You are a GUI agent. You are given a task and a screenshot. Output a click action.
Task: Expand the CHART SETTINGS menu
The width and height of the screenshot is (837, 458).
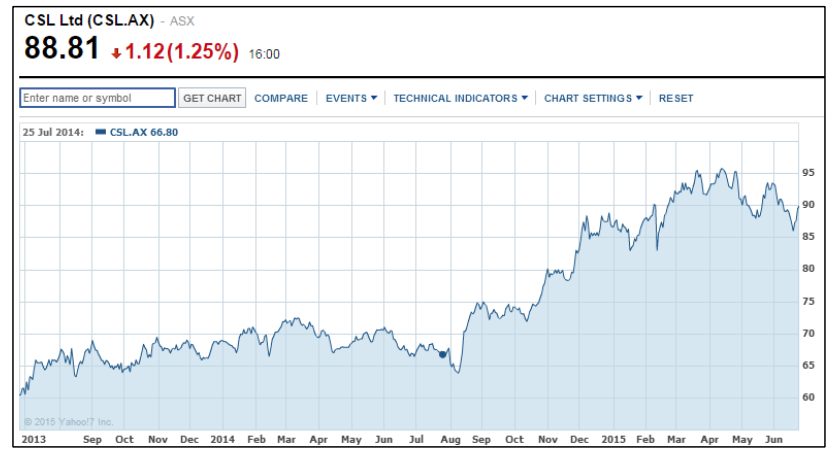[593, 98]
